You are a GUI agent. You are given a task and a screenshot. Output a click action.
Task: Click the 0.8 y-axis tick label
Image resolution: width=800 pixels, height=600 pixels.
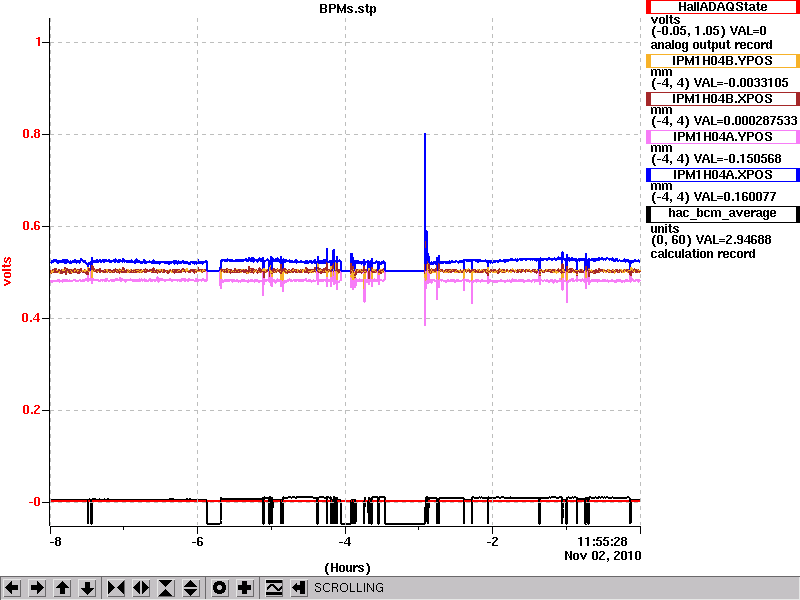[x=32, y=134]
